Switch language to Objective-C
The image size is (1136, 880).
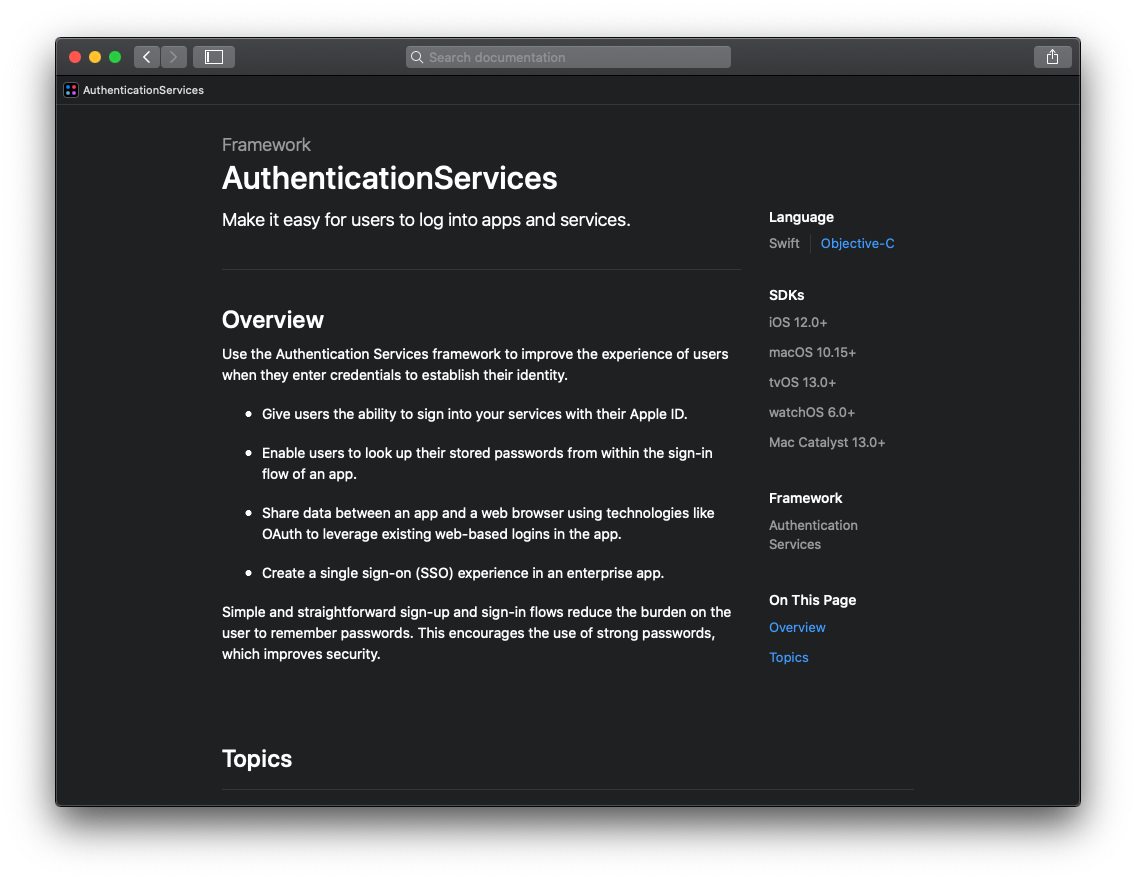[x=857, y=243]
